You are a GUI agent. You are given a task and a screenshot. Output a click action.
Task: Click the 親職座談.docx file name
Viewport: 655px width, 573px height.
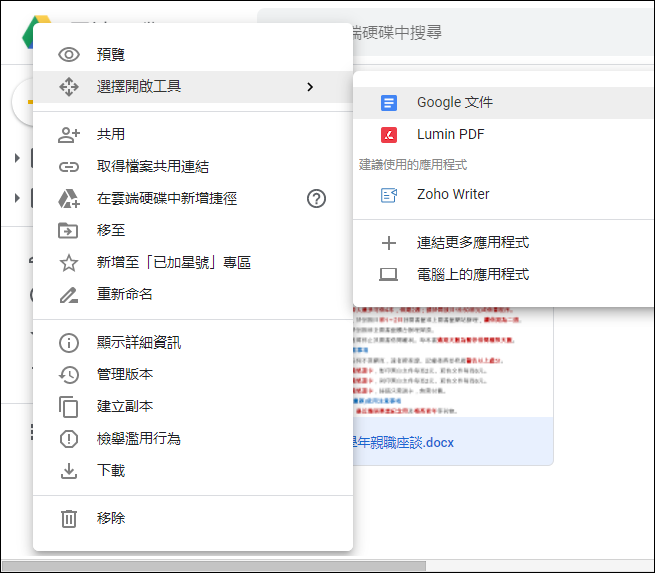404,443
